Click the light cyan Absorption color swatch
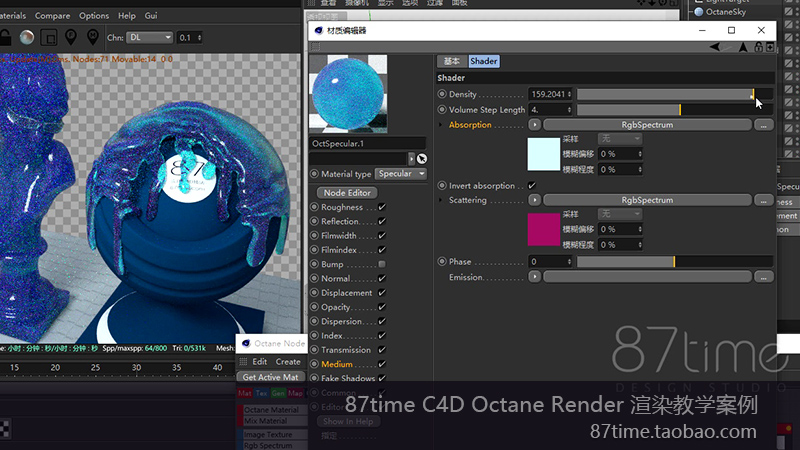Screen dimensions: 800x450 point(543,154)
